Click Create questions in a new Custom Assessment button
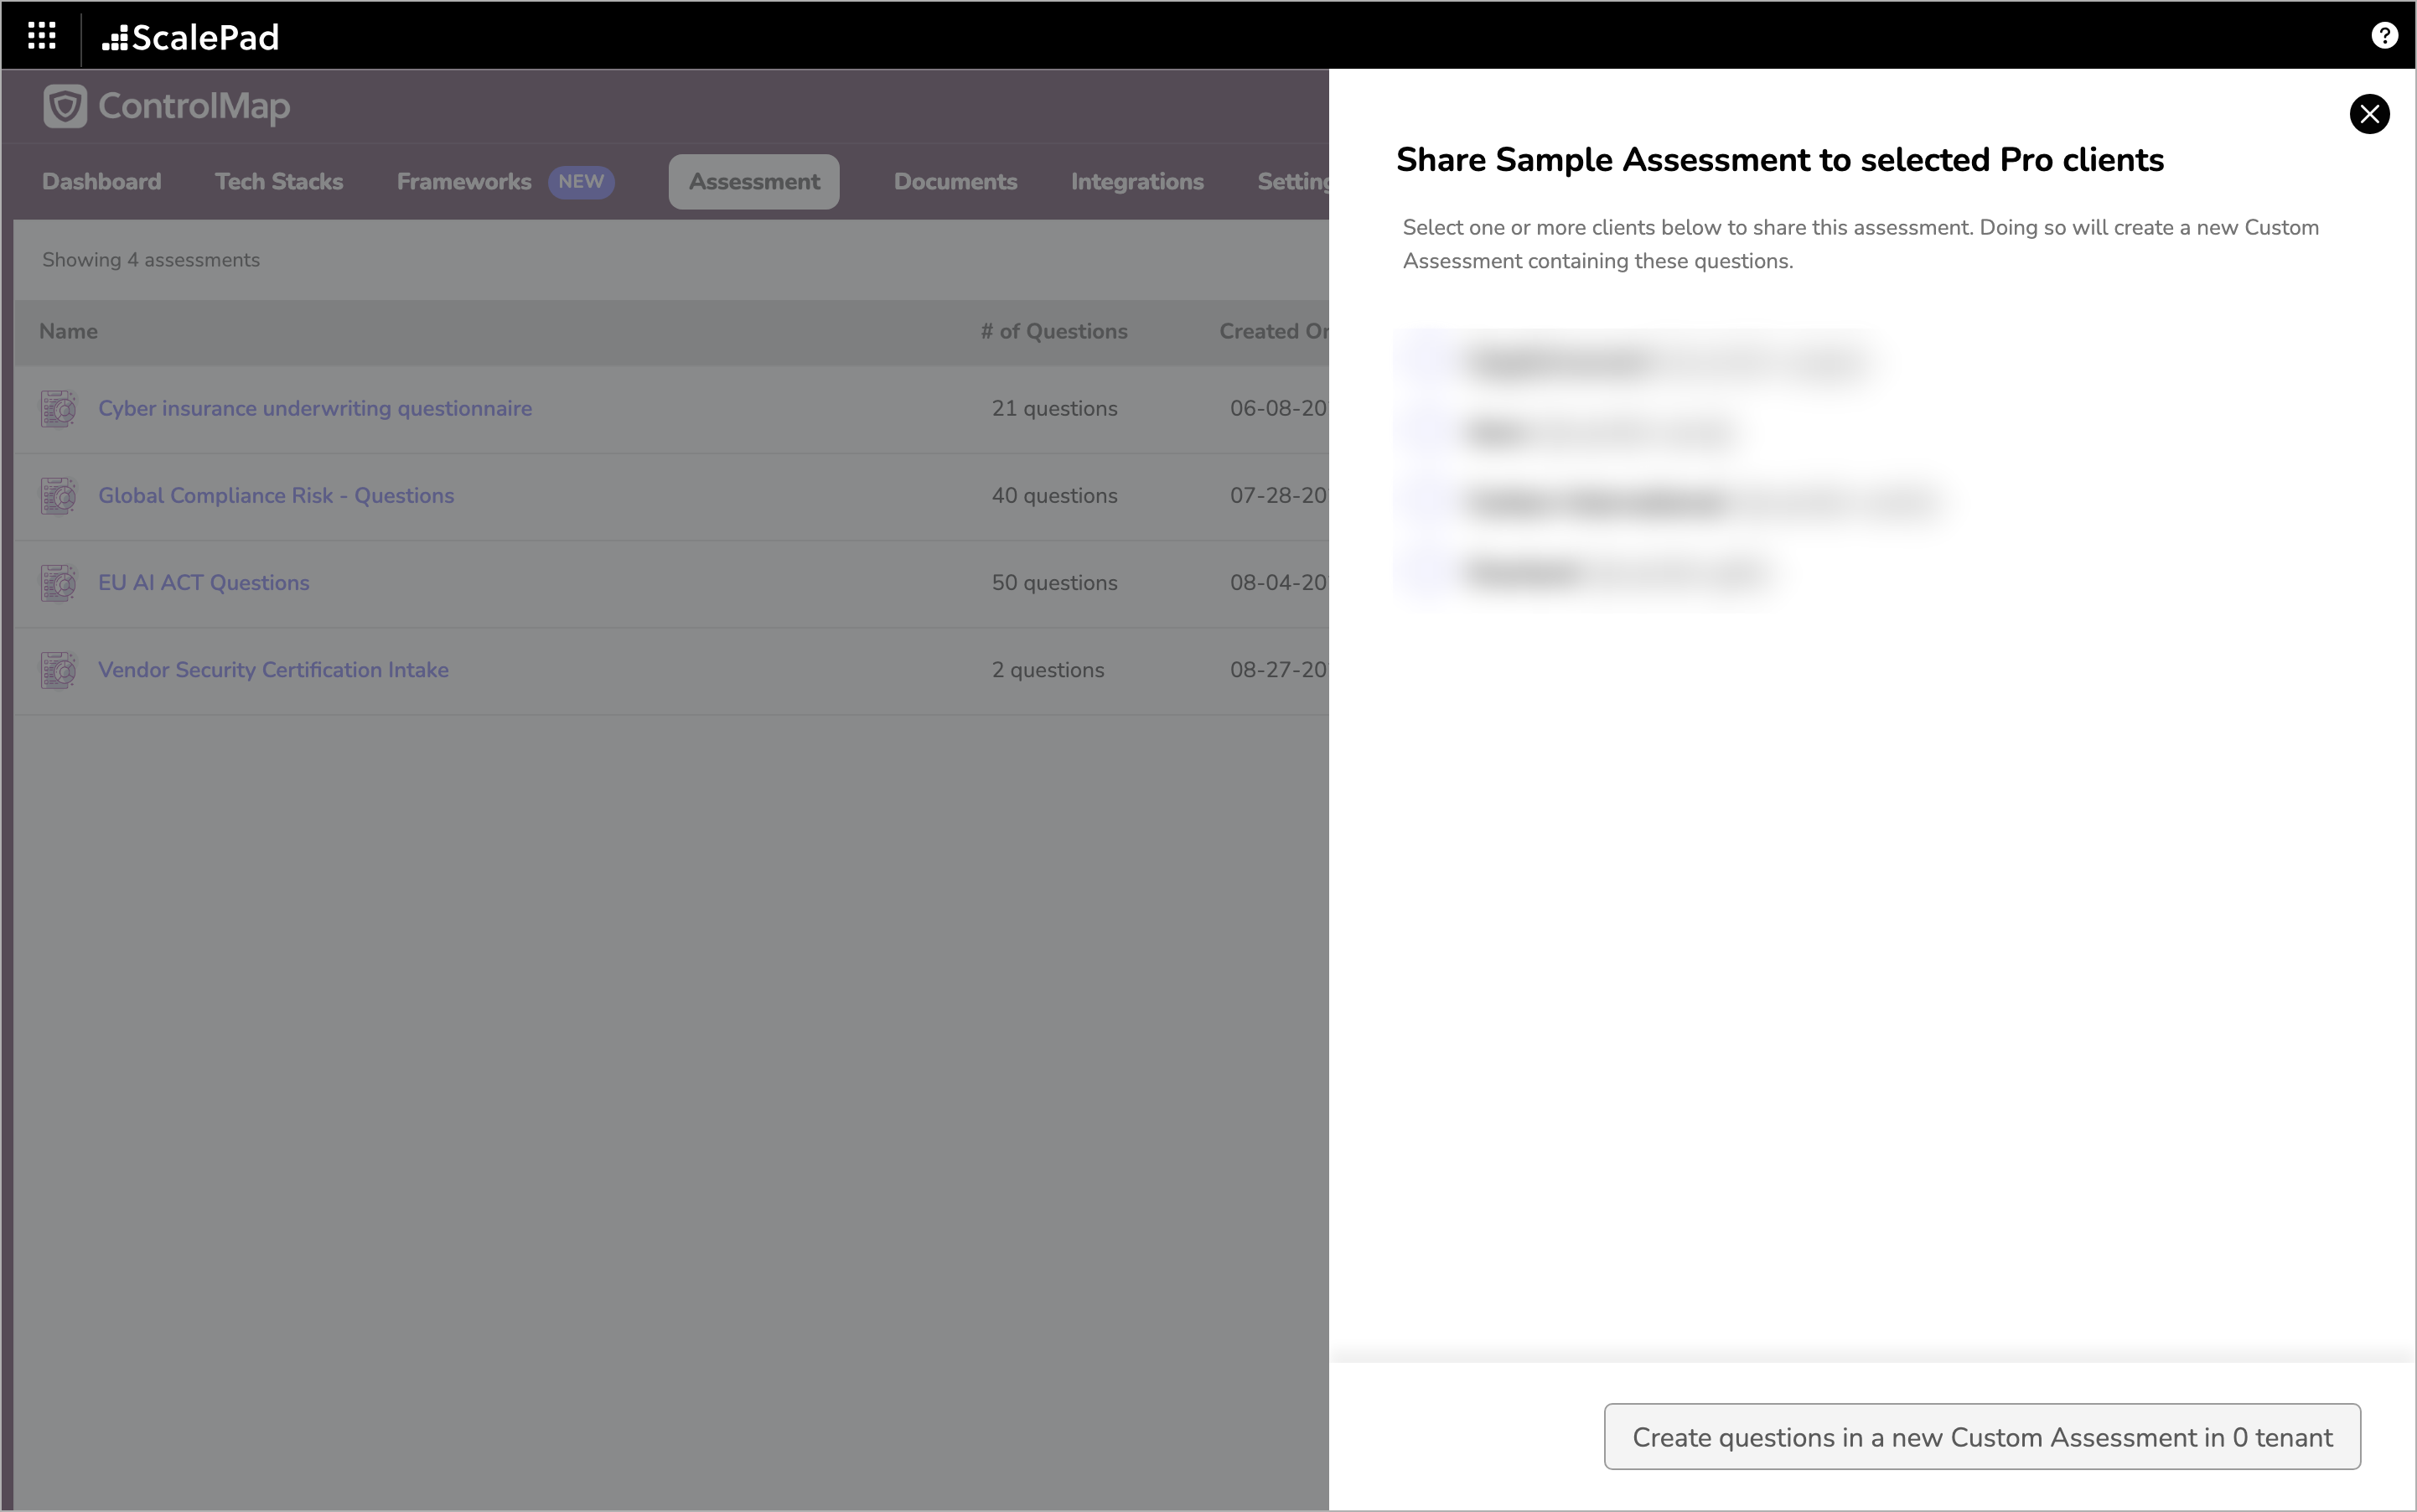Image resolution: width=2417 pixels, height=1512 pixels. [1981, 1437]
